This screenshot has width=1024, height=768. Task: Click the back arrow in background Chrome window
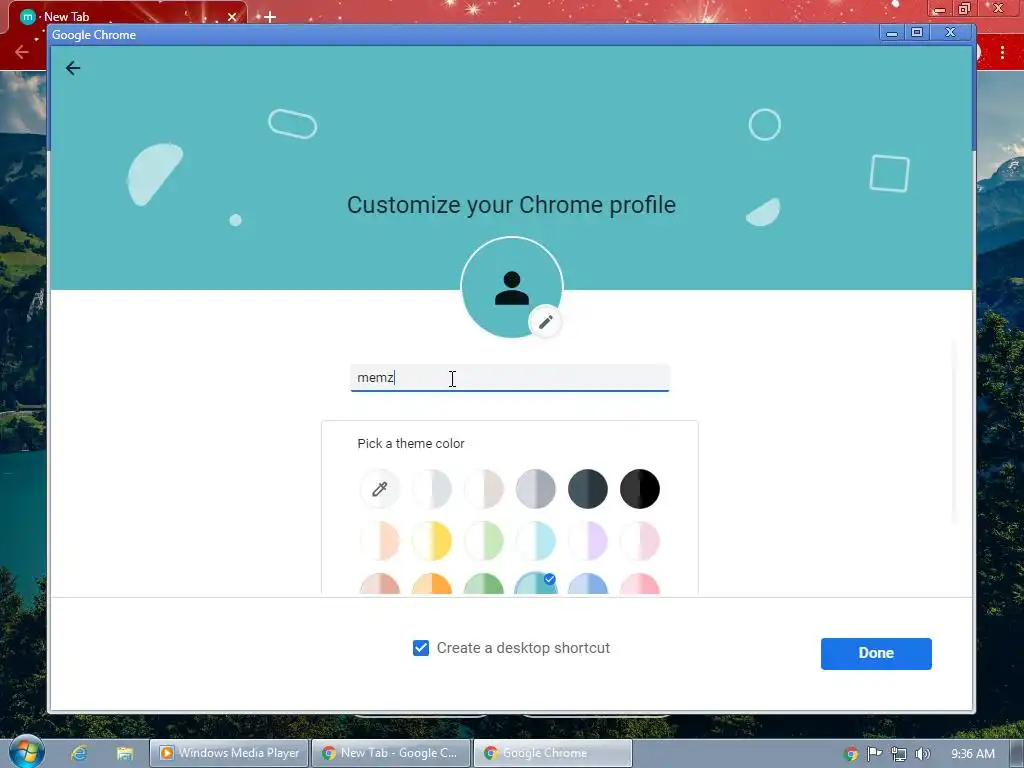click(x=22, y=52)
